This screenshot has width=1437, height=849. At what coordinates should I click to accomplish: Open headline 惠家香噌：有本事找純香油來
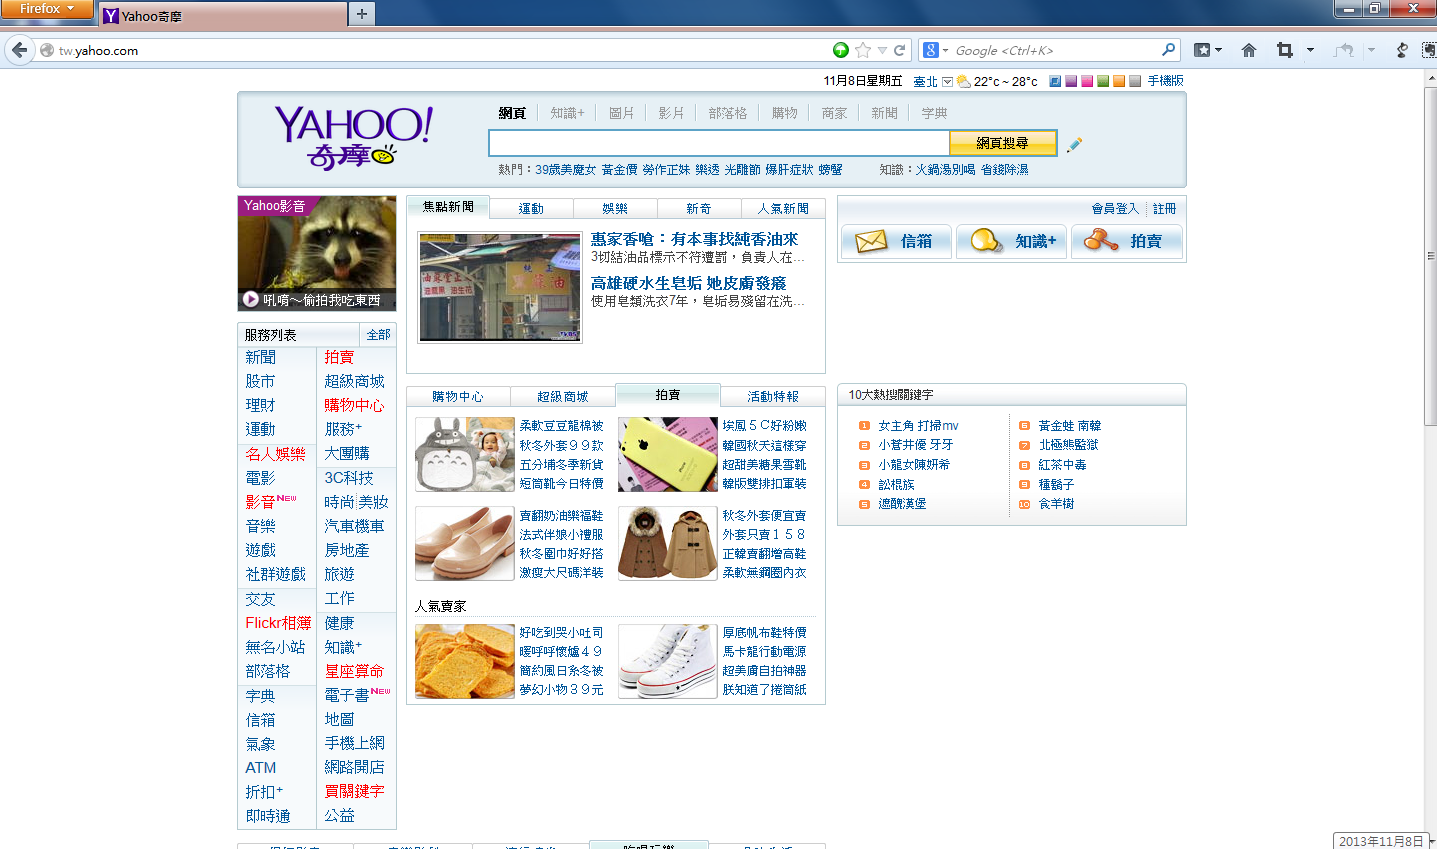694,239
